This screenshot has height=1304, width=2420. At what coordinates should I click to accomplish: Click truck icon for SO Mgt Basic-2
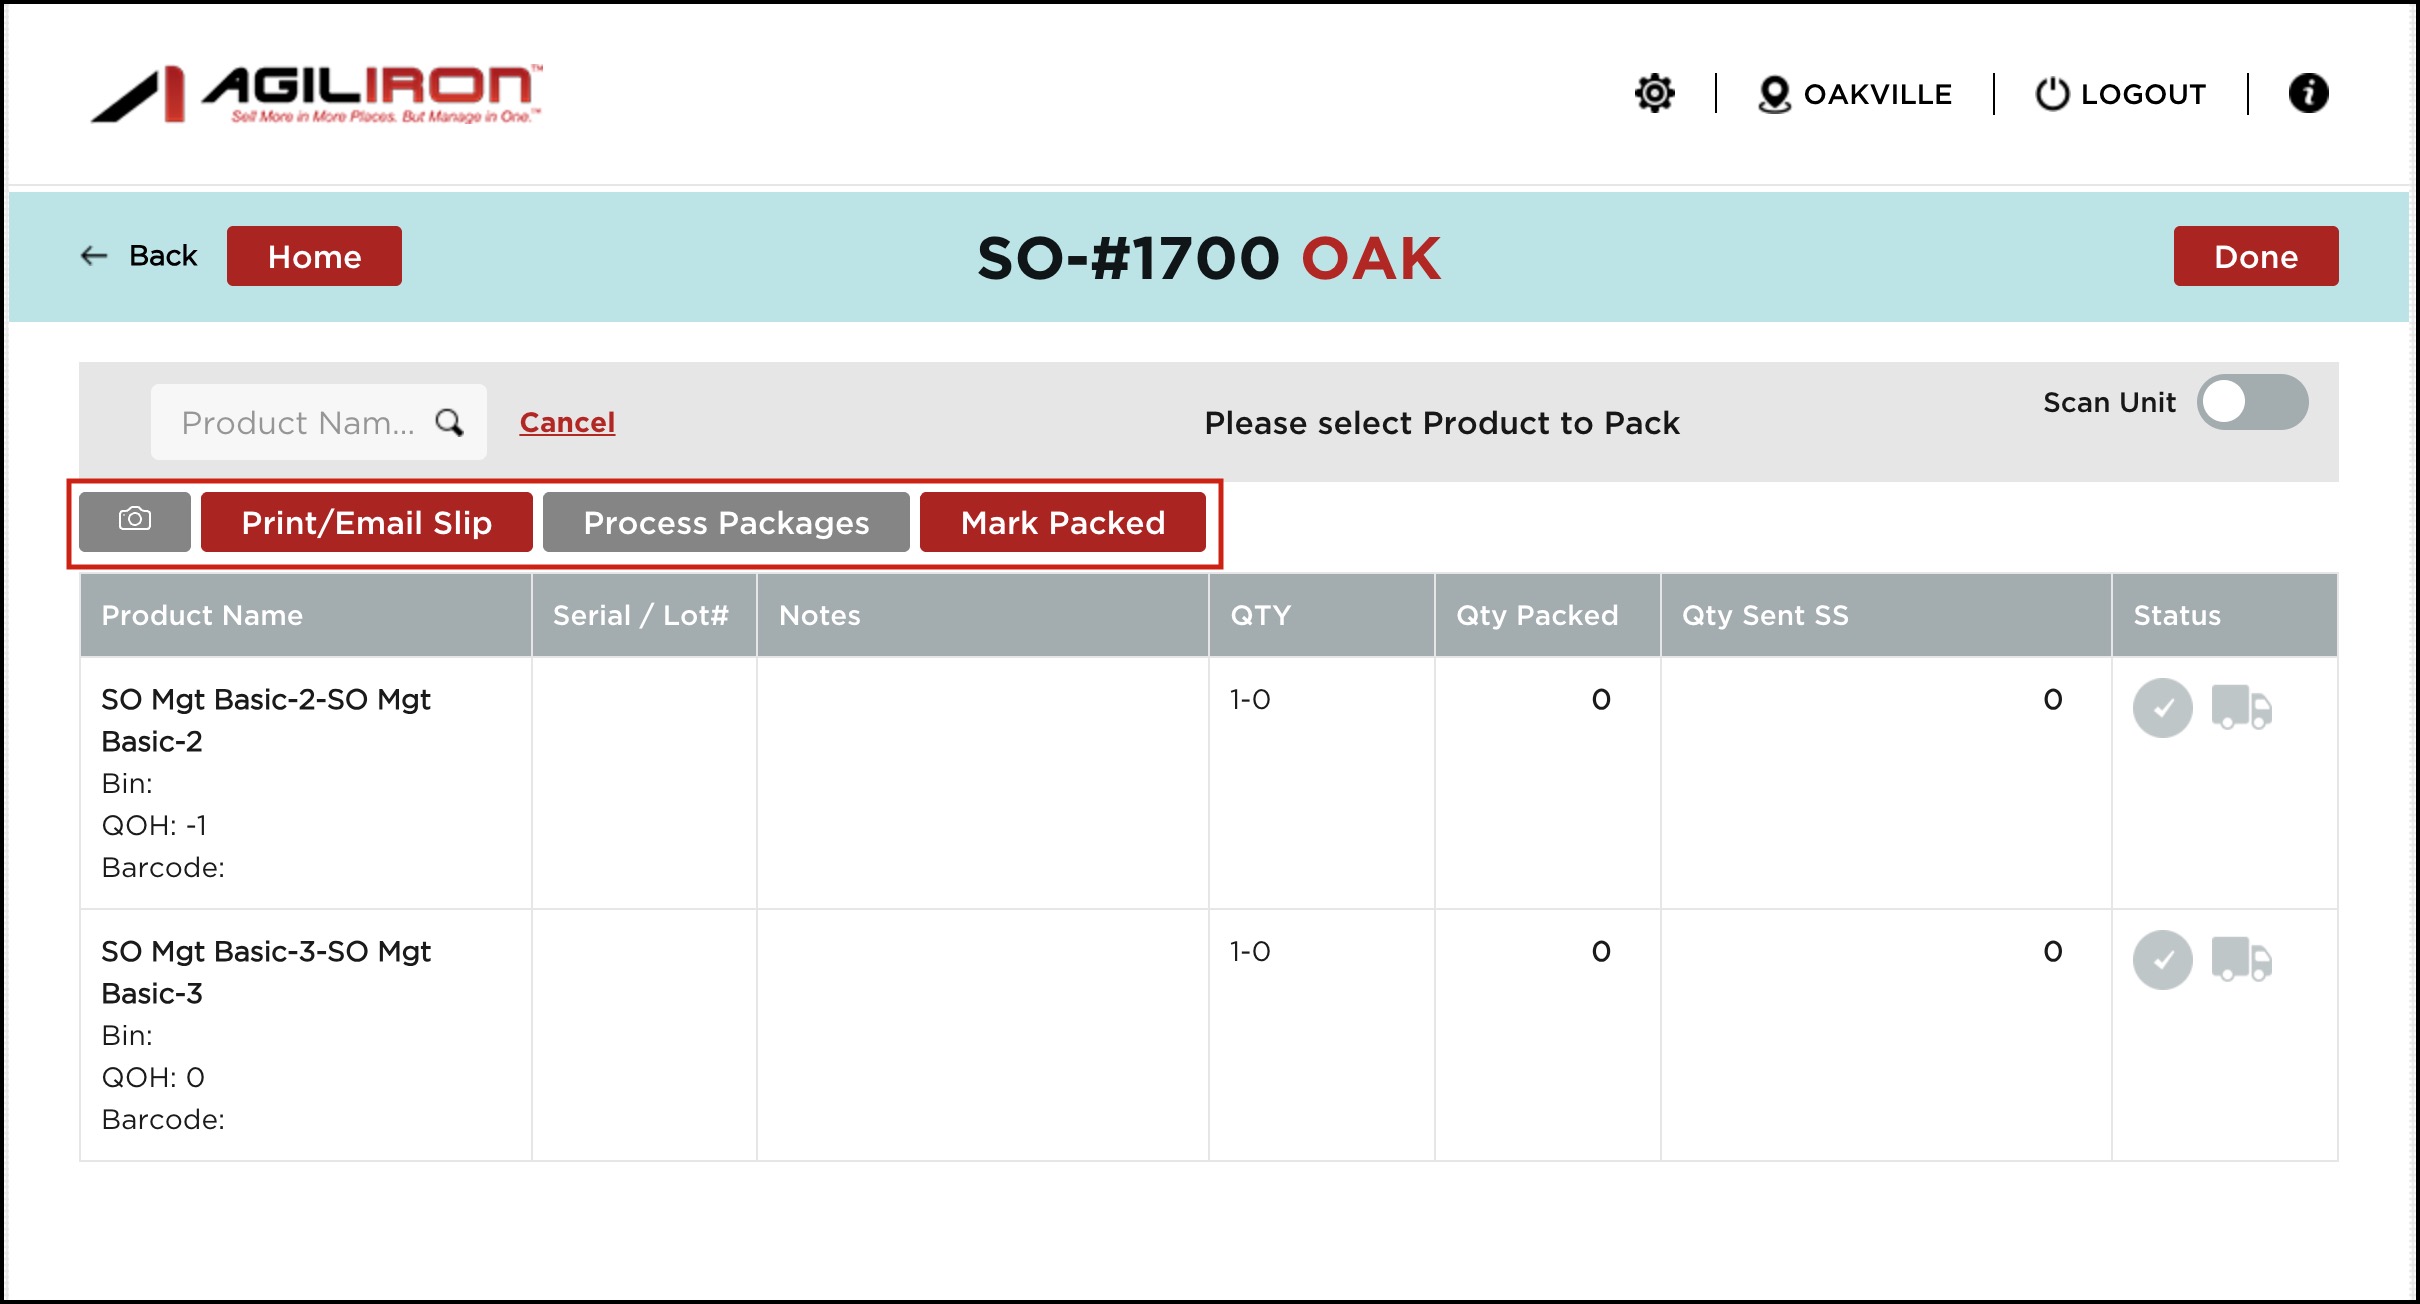pyautogui.click(x=2241, y=708)
